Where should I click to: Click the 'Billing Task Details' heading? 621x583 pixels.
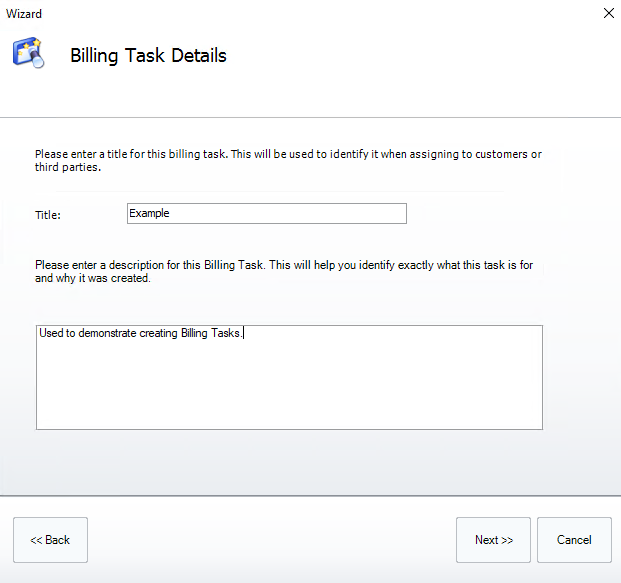pos(148,55)
